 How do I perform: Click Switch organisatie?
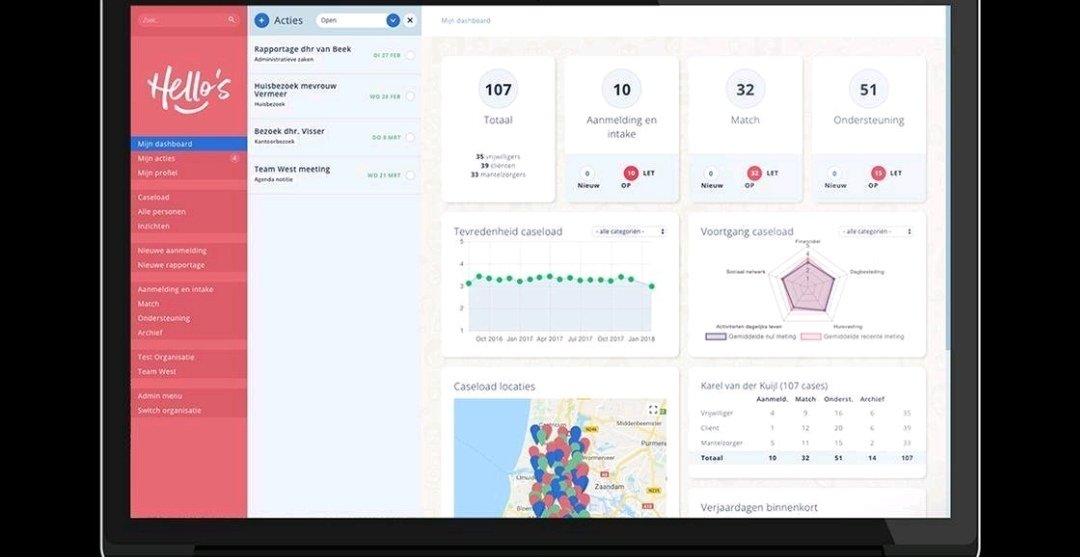coord(169,410)
